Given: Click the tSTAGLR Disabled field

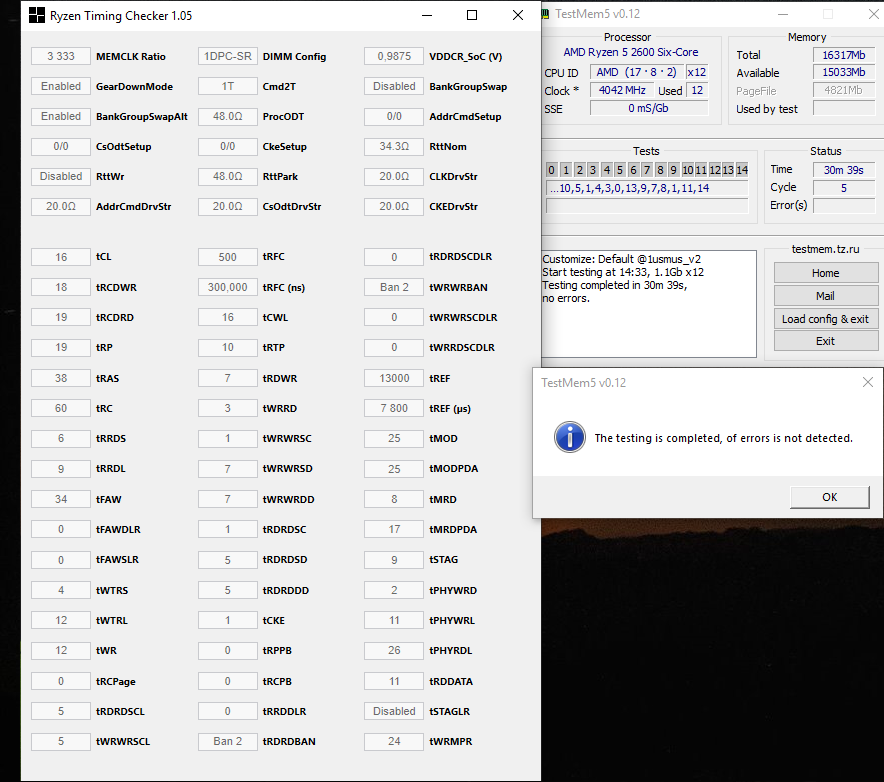Looking at the screenshot, I should click(x=394, y=711).
